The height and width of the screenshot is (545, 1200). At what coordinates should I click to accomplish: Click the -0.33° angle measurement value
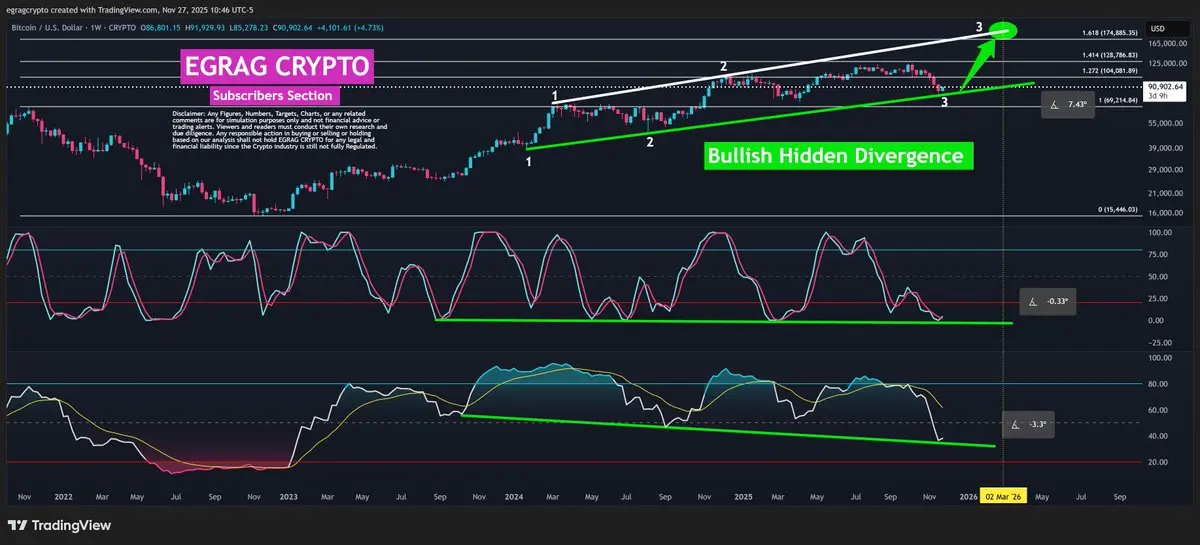tap(1060, 300)
